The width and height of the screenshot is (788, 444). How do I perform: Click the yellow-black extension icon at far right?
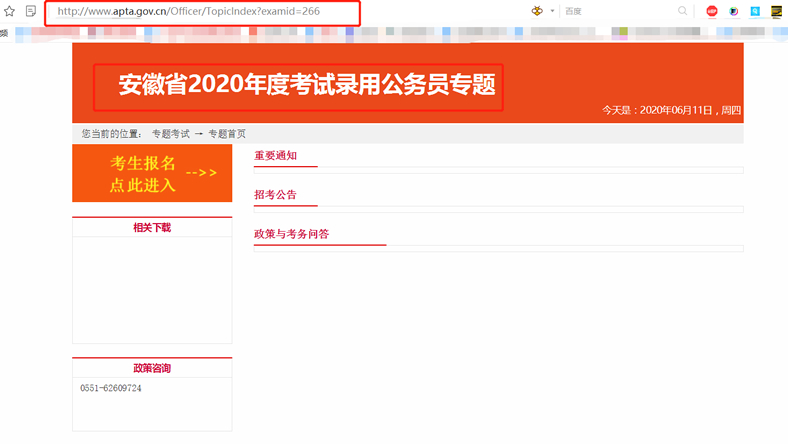coord(776,11)
